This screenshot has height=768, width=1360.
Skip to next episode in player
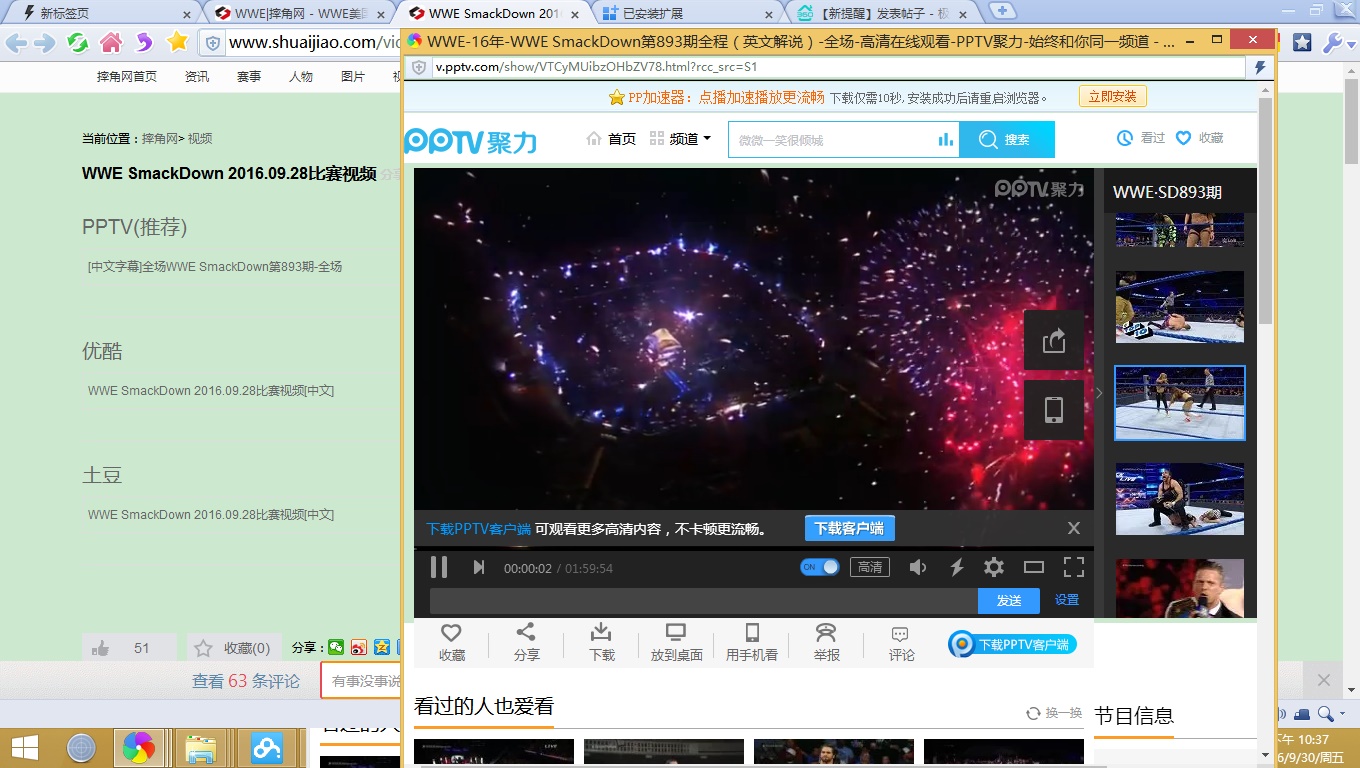click(x=479, y=567)
